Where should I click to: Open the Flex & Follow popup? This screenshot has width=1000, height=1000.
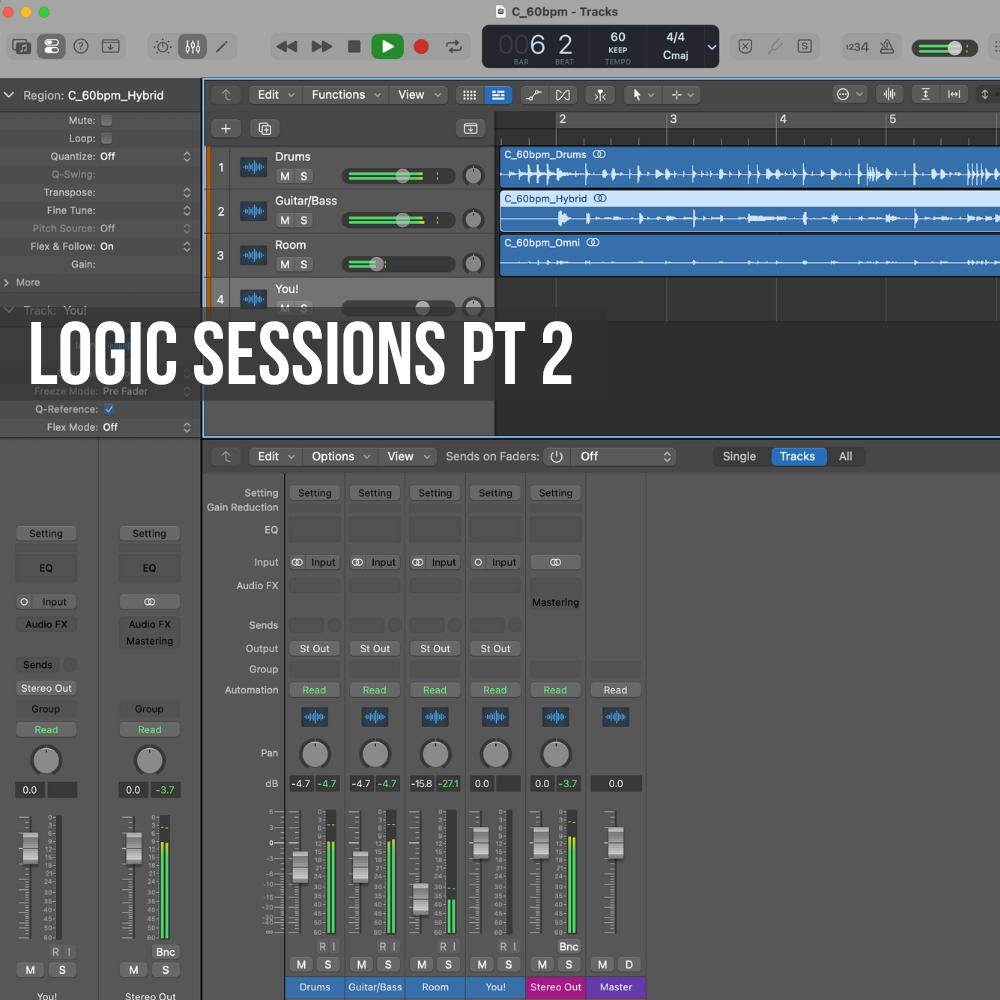pyautogui.click(x=145, y=246)
